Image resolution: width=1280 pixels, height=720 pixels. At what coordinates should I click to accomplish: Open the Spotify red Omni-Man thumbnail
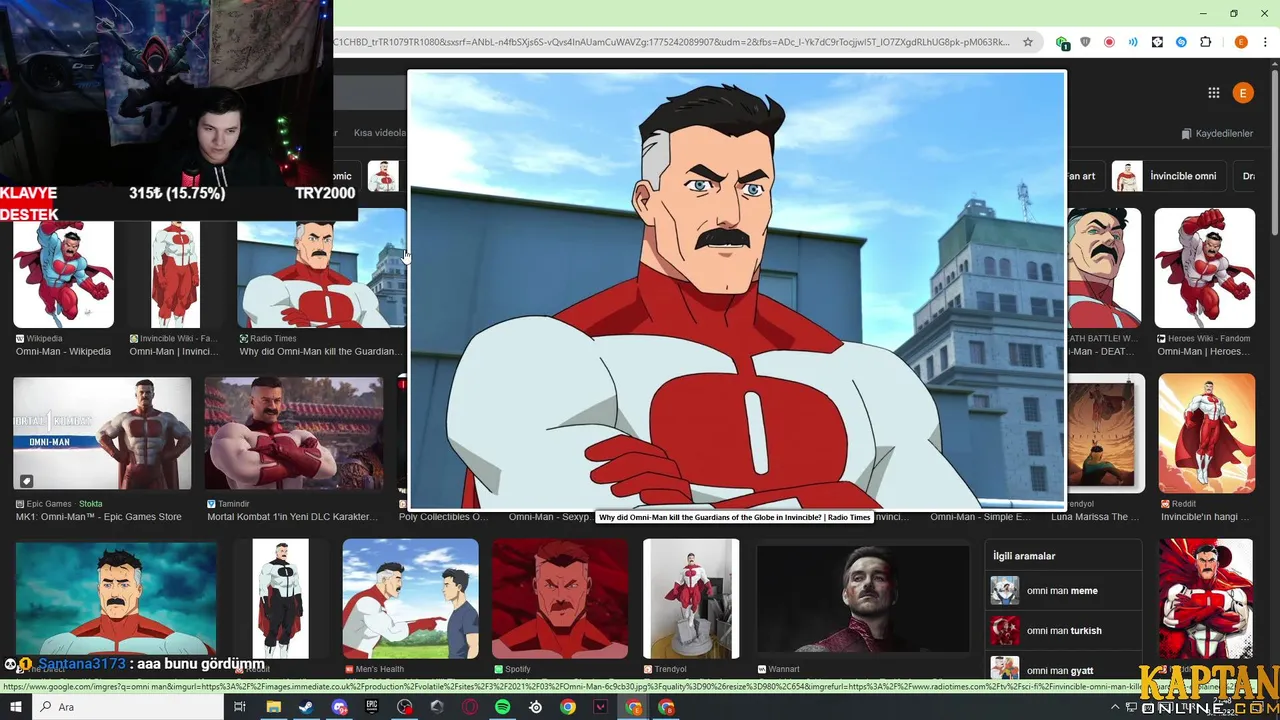coord(560,598)
